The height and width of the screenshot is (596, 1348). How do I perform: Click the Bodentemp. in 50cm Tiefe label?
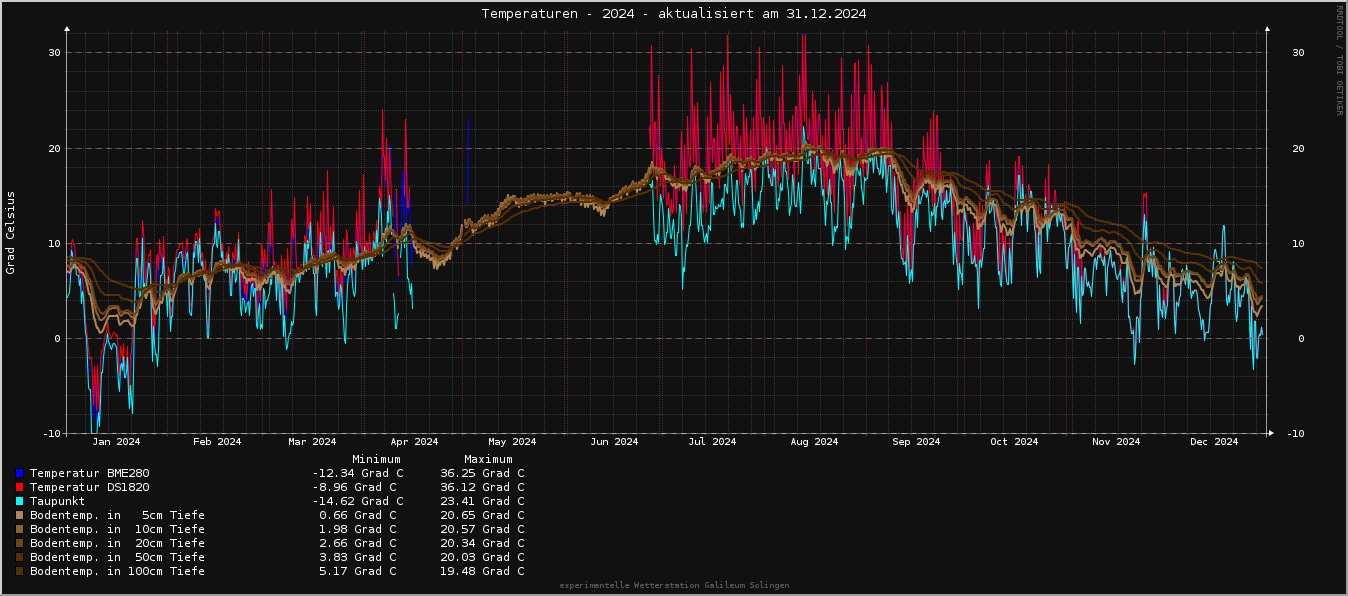tap(117, 557)
